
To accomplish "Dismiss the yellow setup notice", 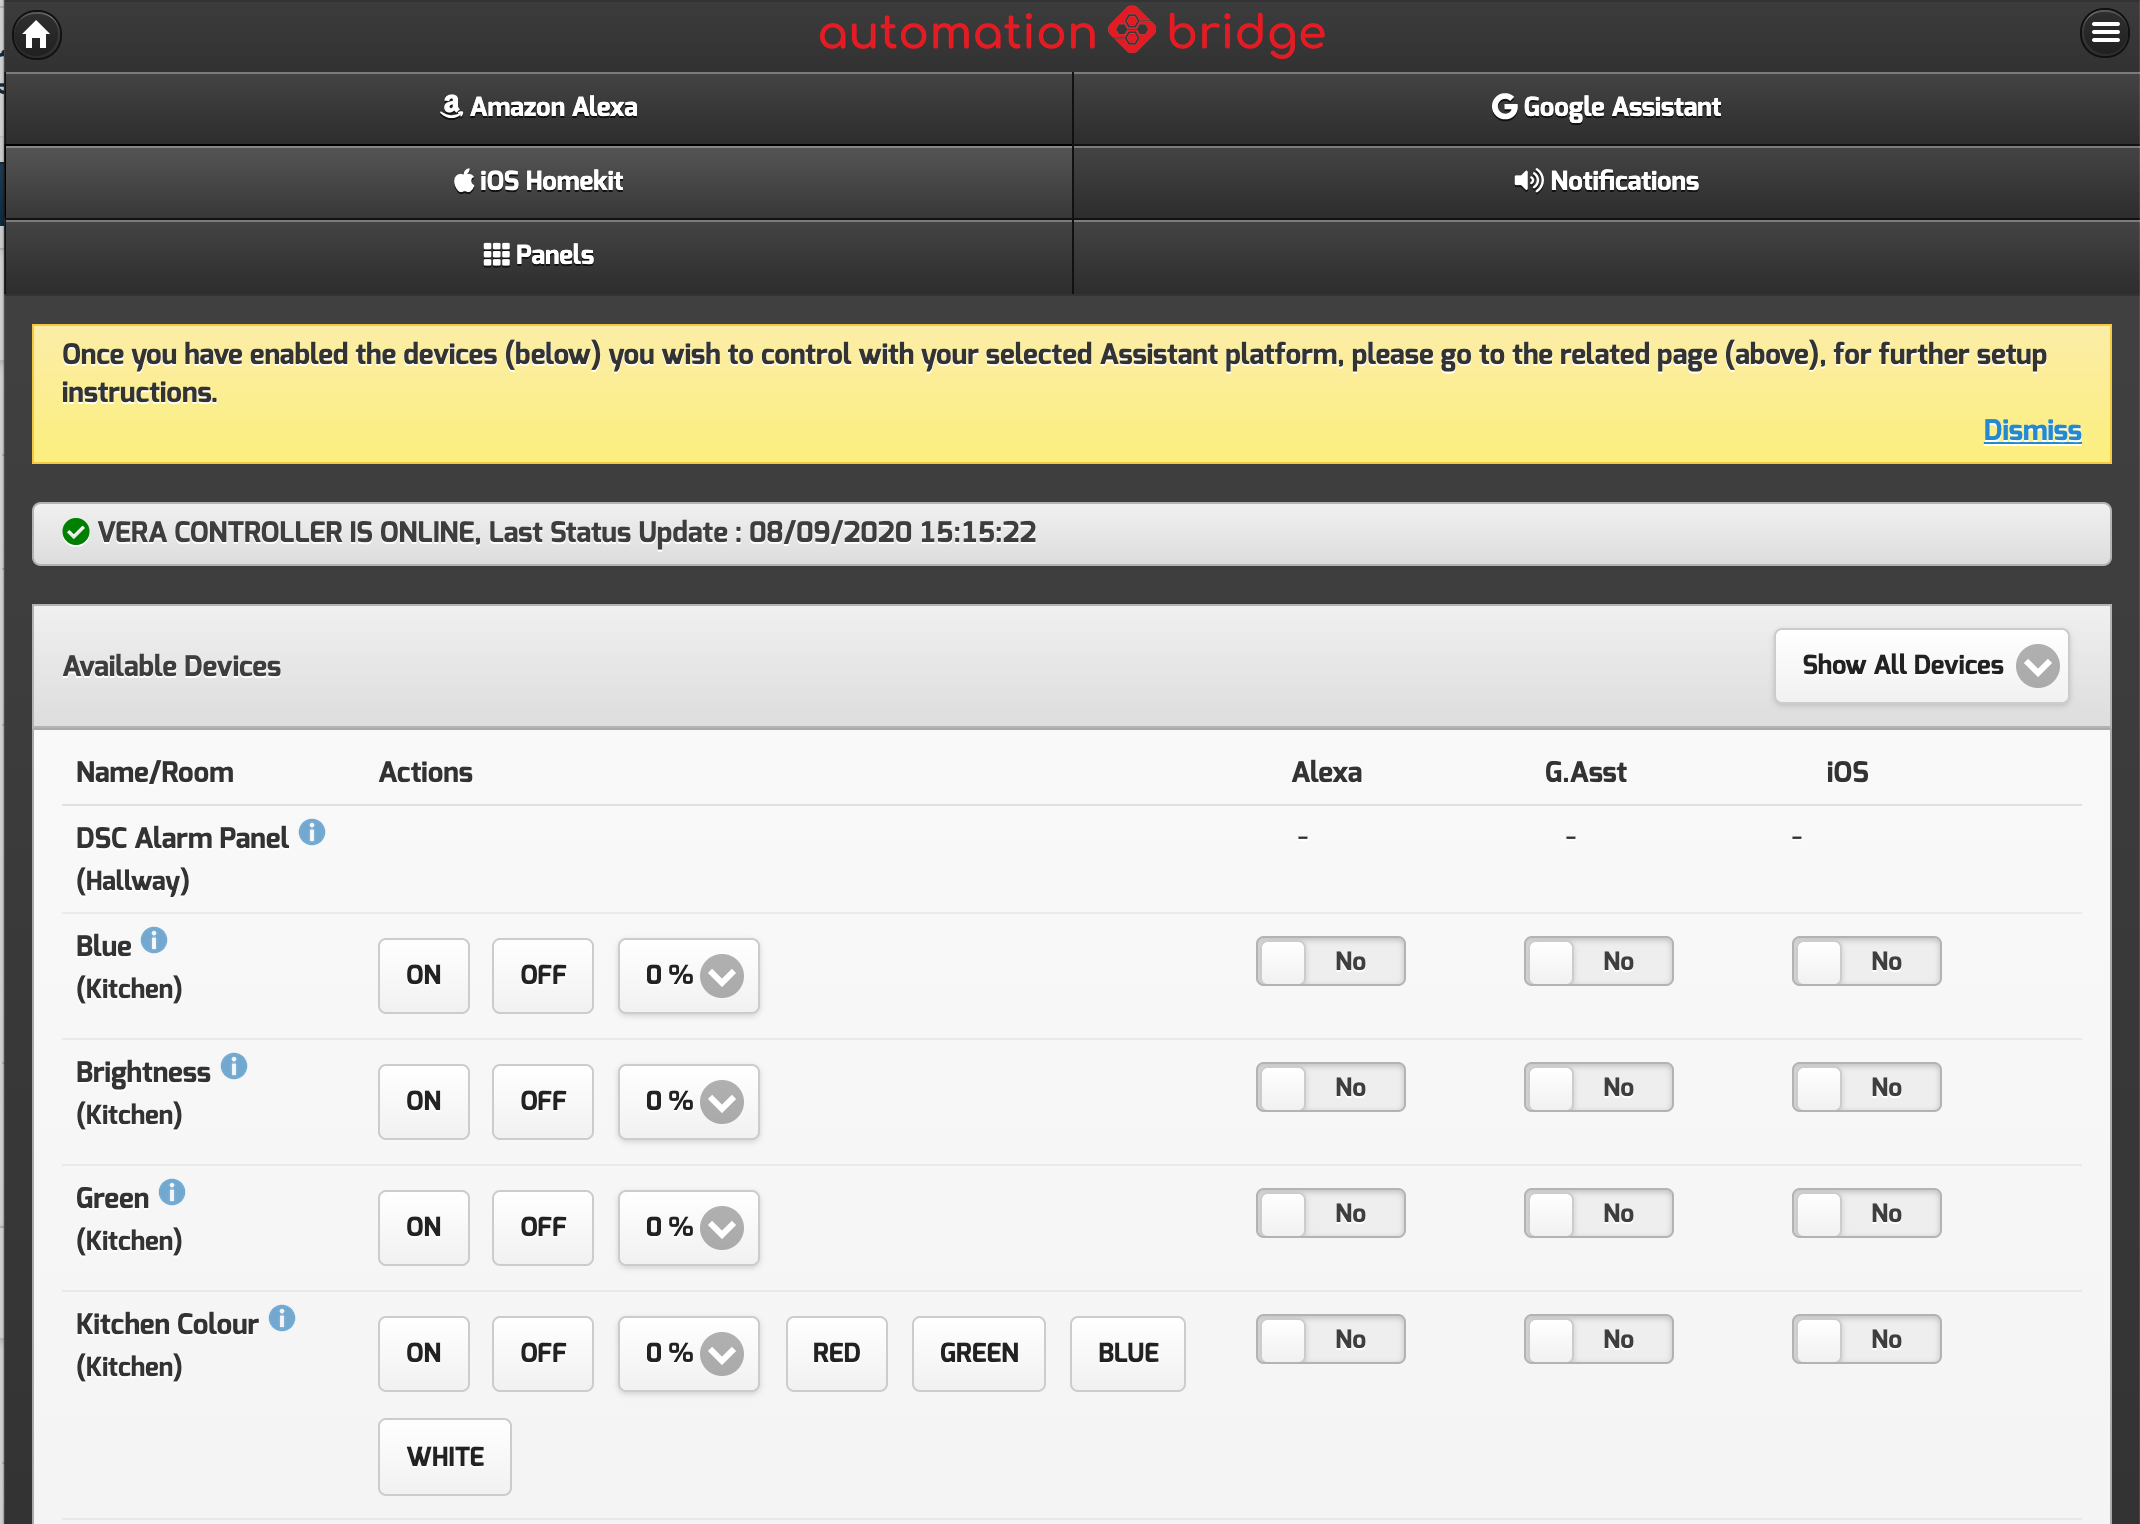I will point(2032,430).
